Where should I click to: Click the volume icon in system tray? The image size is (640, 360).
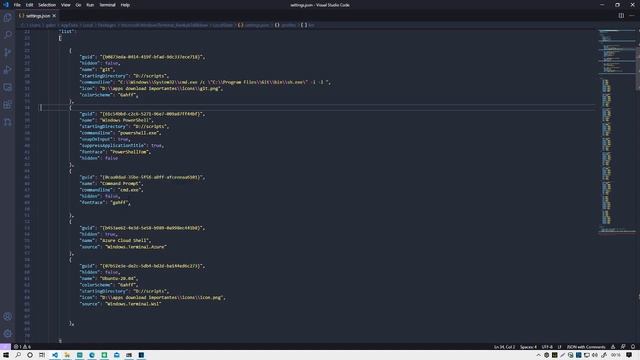595,355
